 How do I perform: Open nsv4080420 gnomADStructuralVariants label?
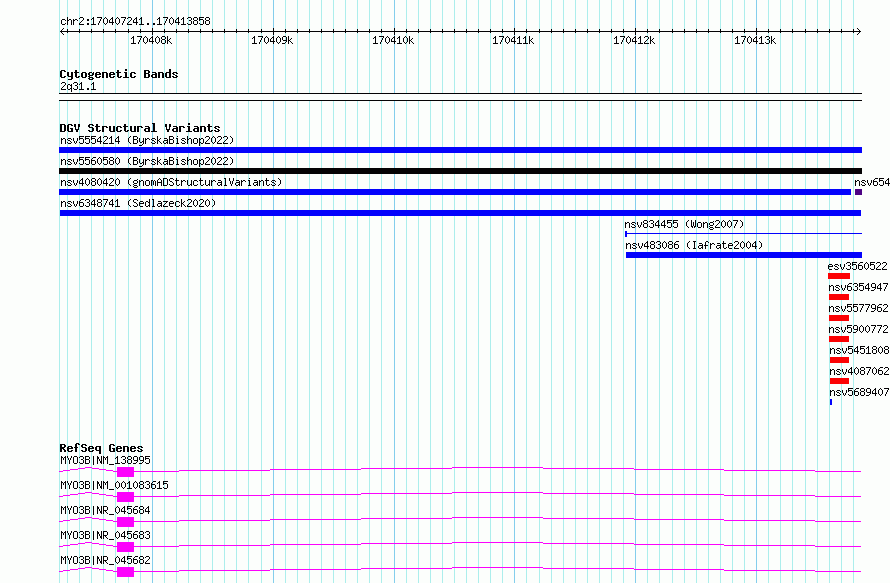tap(171, 182)
